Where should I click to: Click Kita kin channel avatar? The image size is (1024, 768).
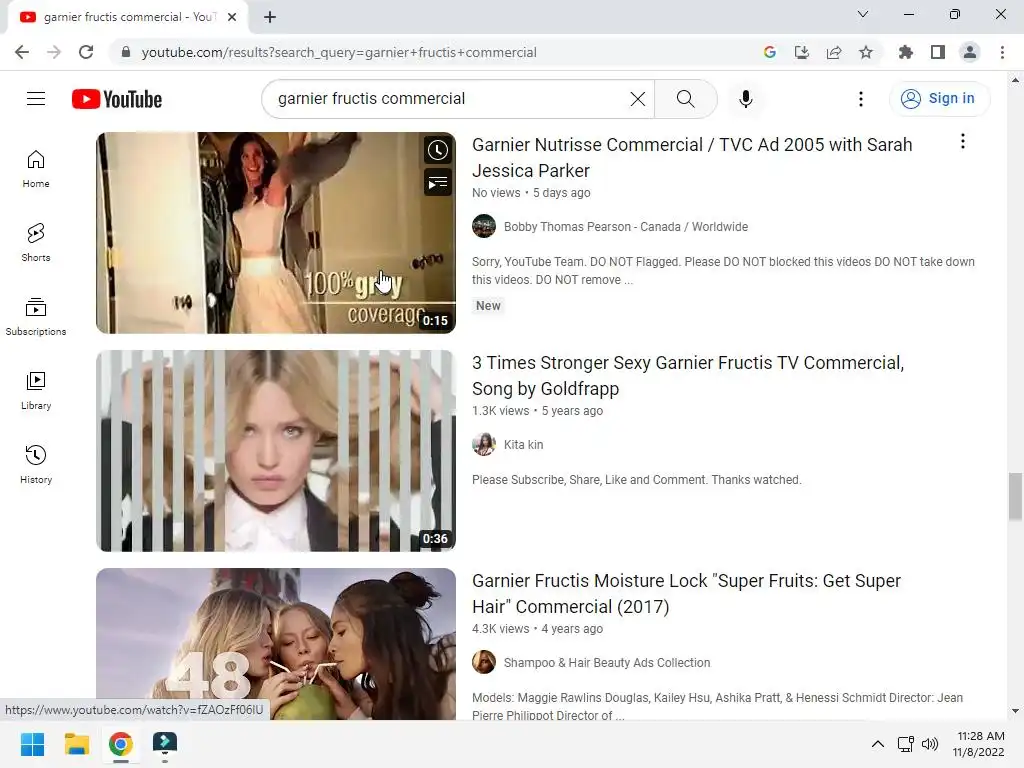tap(484, 445)
